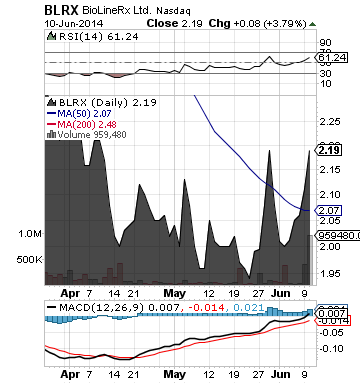Click the late-May price peak

coord(269,151)
